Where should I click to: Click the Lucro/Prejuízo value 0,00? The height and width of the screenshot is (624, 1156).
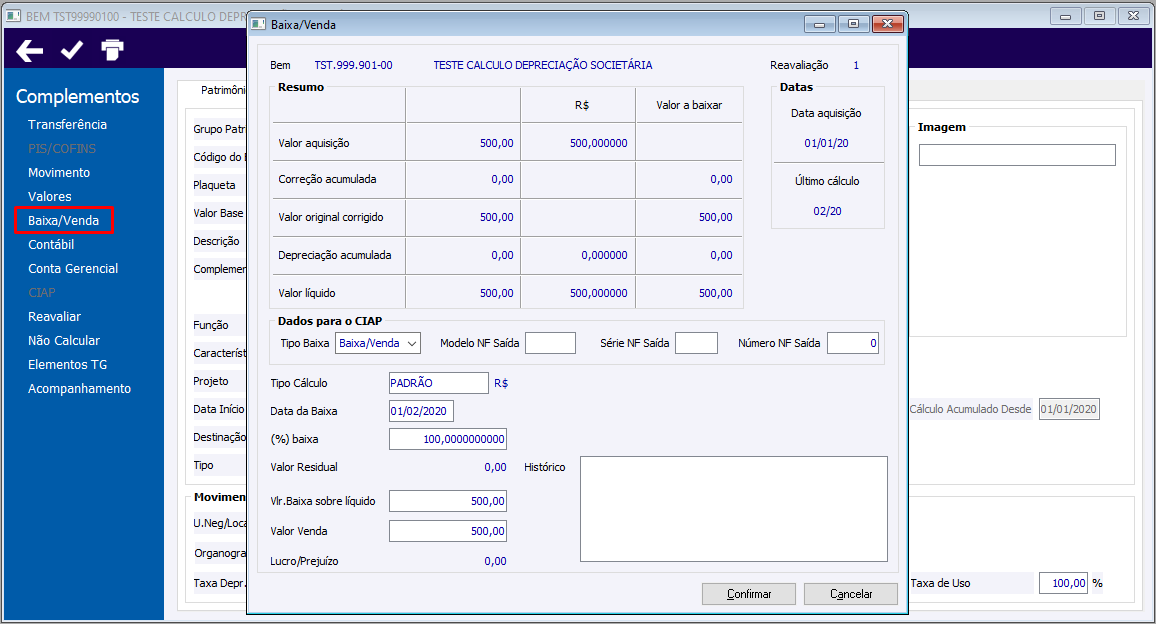point(495,561)
